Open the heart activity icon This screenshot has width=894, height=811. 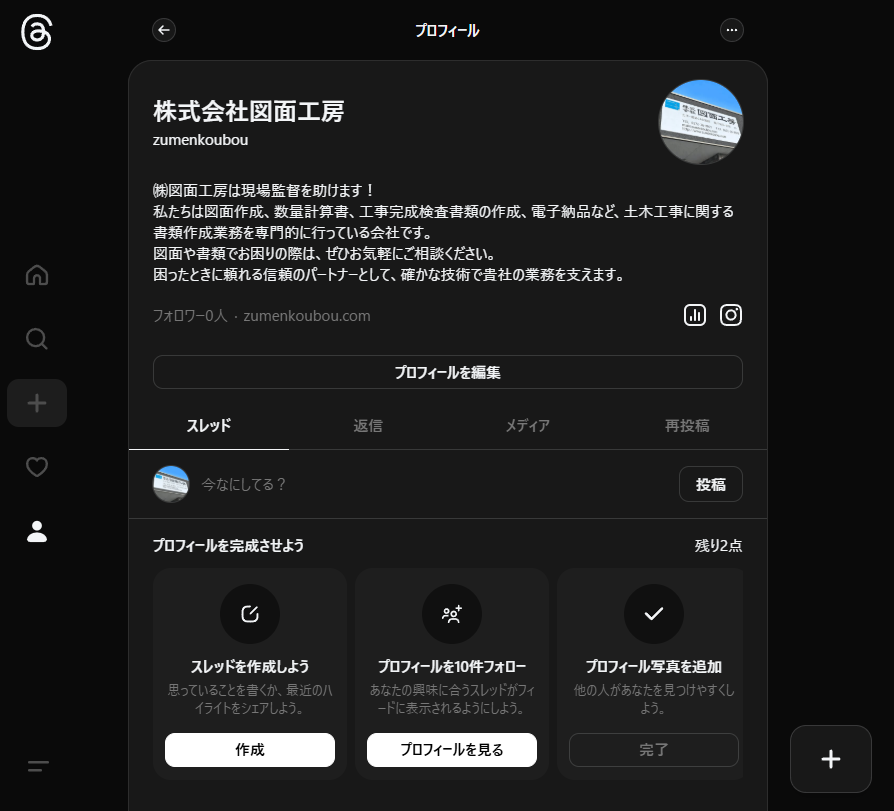point(37,467)
